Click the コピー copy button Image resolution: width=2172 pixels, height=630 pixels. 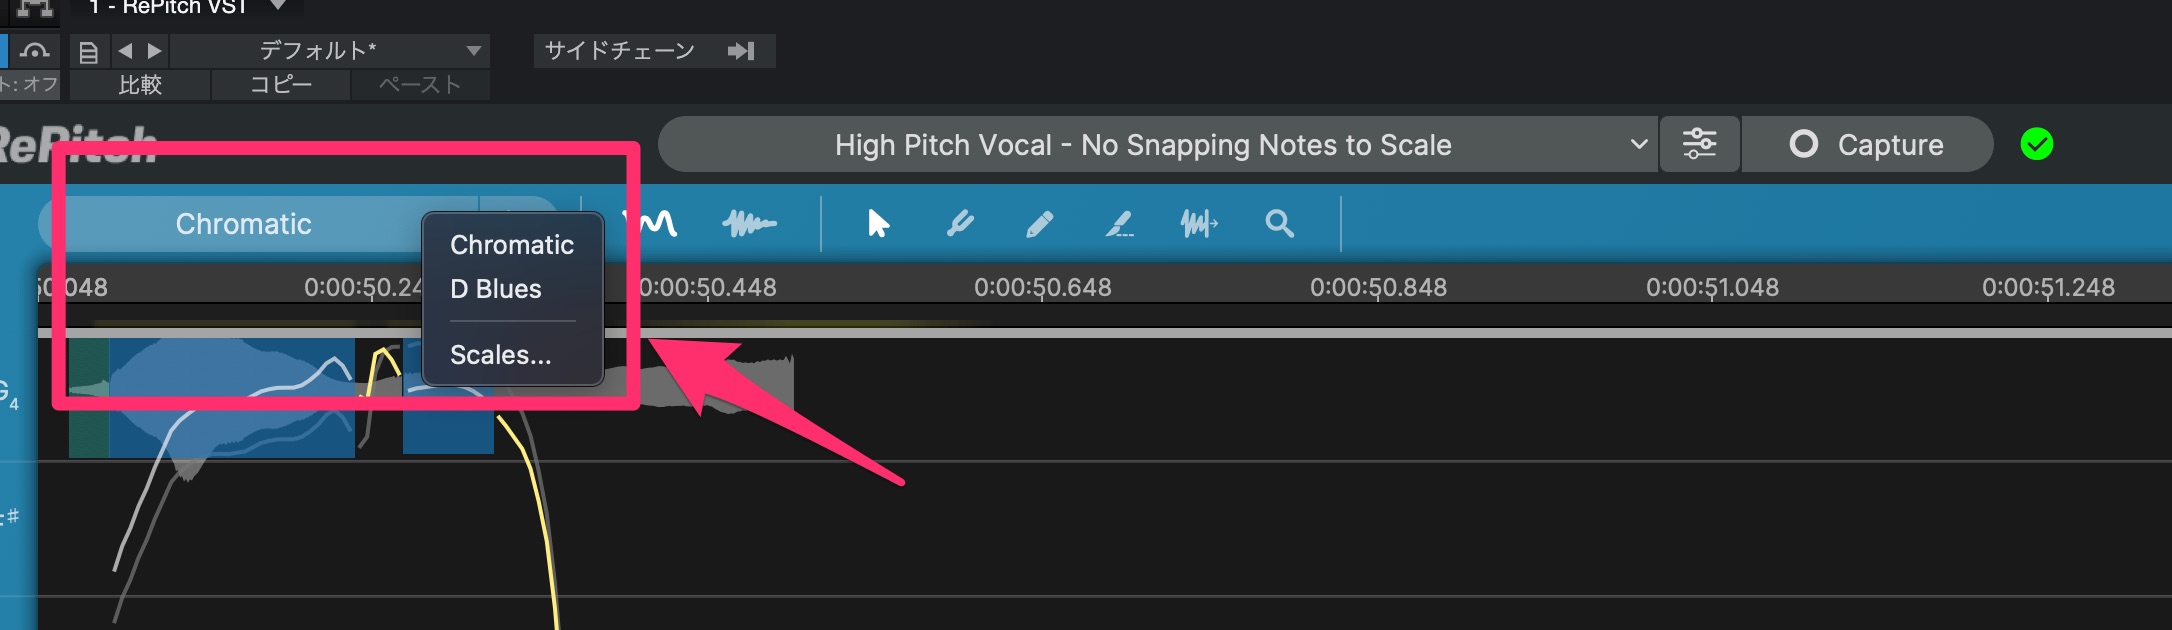point(281,85)
